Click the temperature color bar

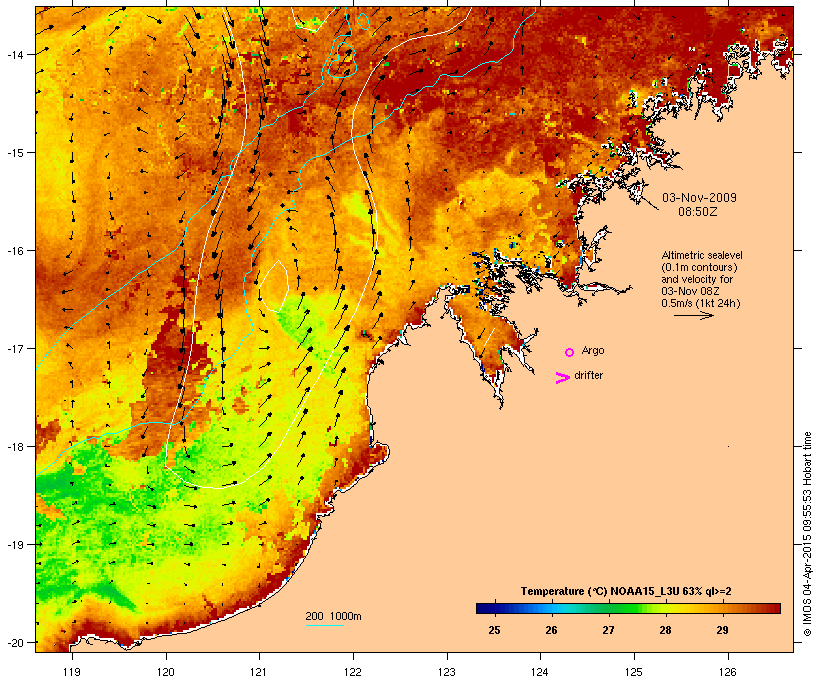click(628, 608)
